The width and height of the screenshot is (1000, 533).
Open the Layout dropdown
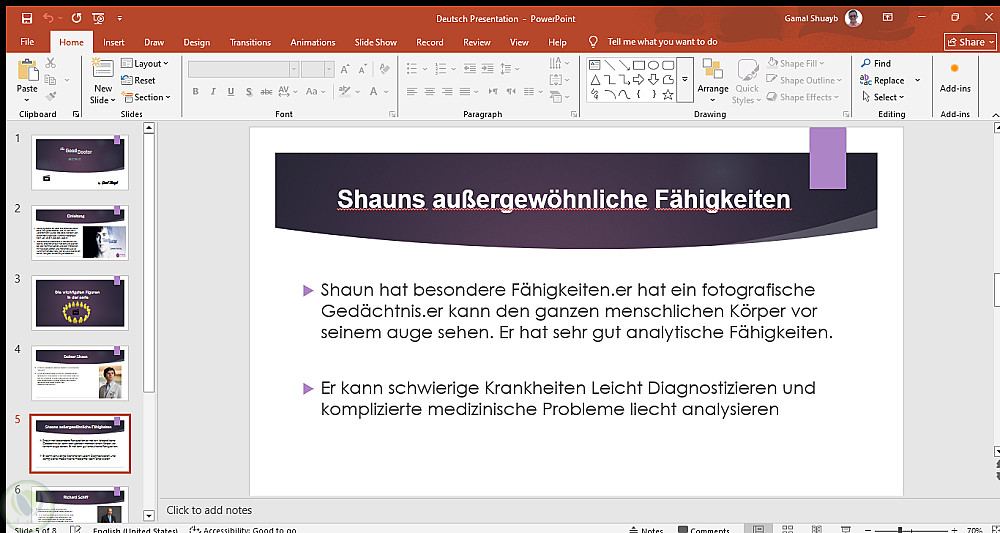point(145,63)
